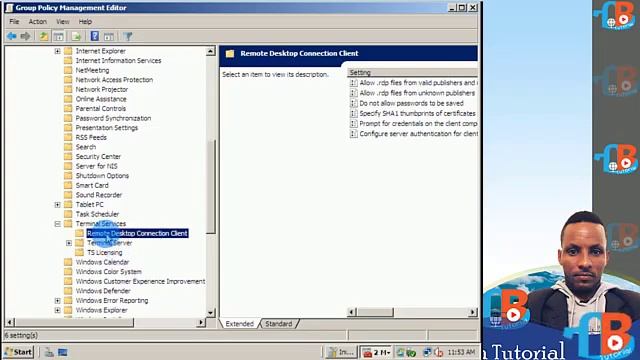Click the folder icon in Remote Desktop Connection Client header
This screenshot has width=640, height=360.
230,53
